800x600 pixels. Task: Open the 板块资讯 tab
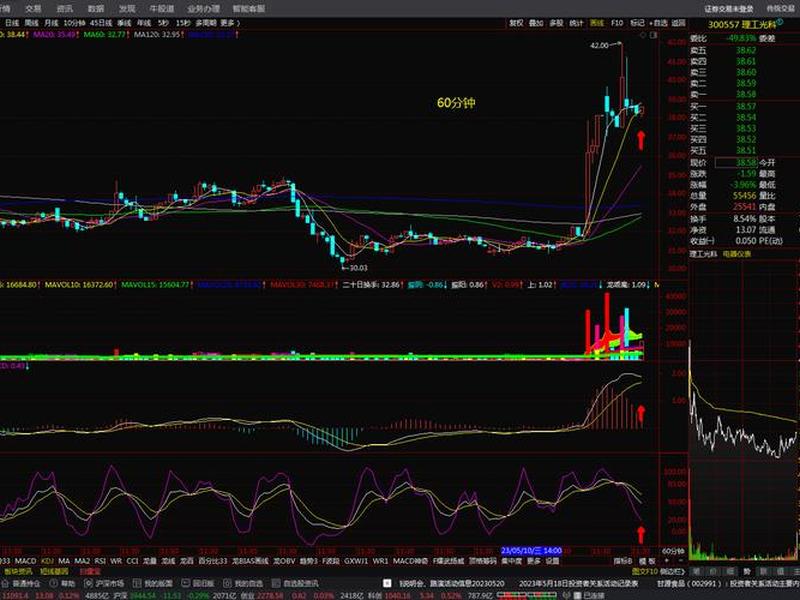[x=18, y=571]
